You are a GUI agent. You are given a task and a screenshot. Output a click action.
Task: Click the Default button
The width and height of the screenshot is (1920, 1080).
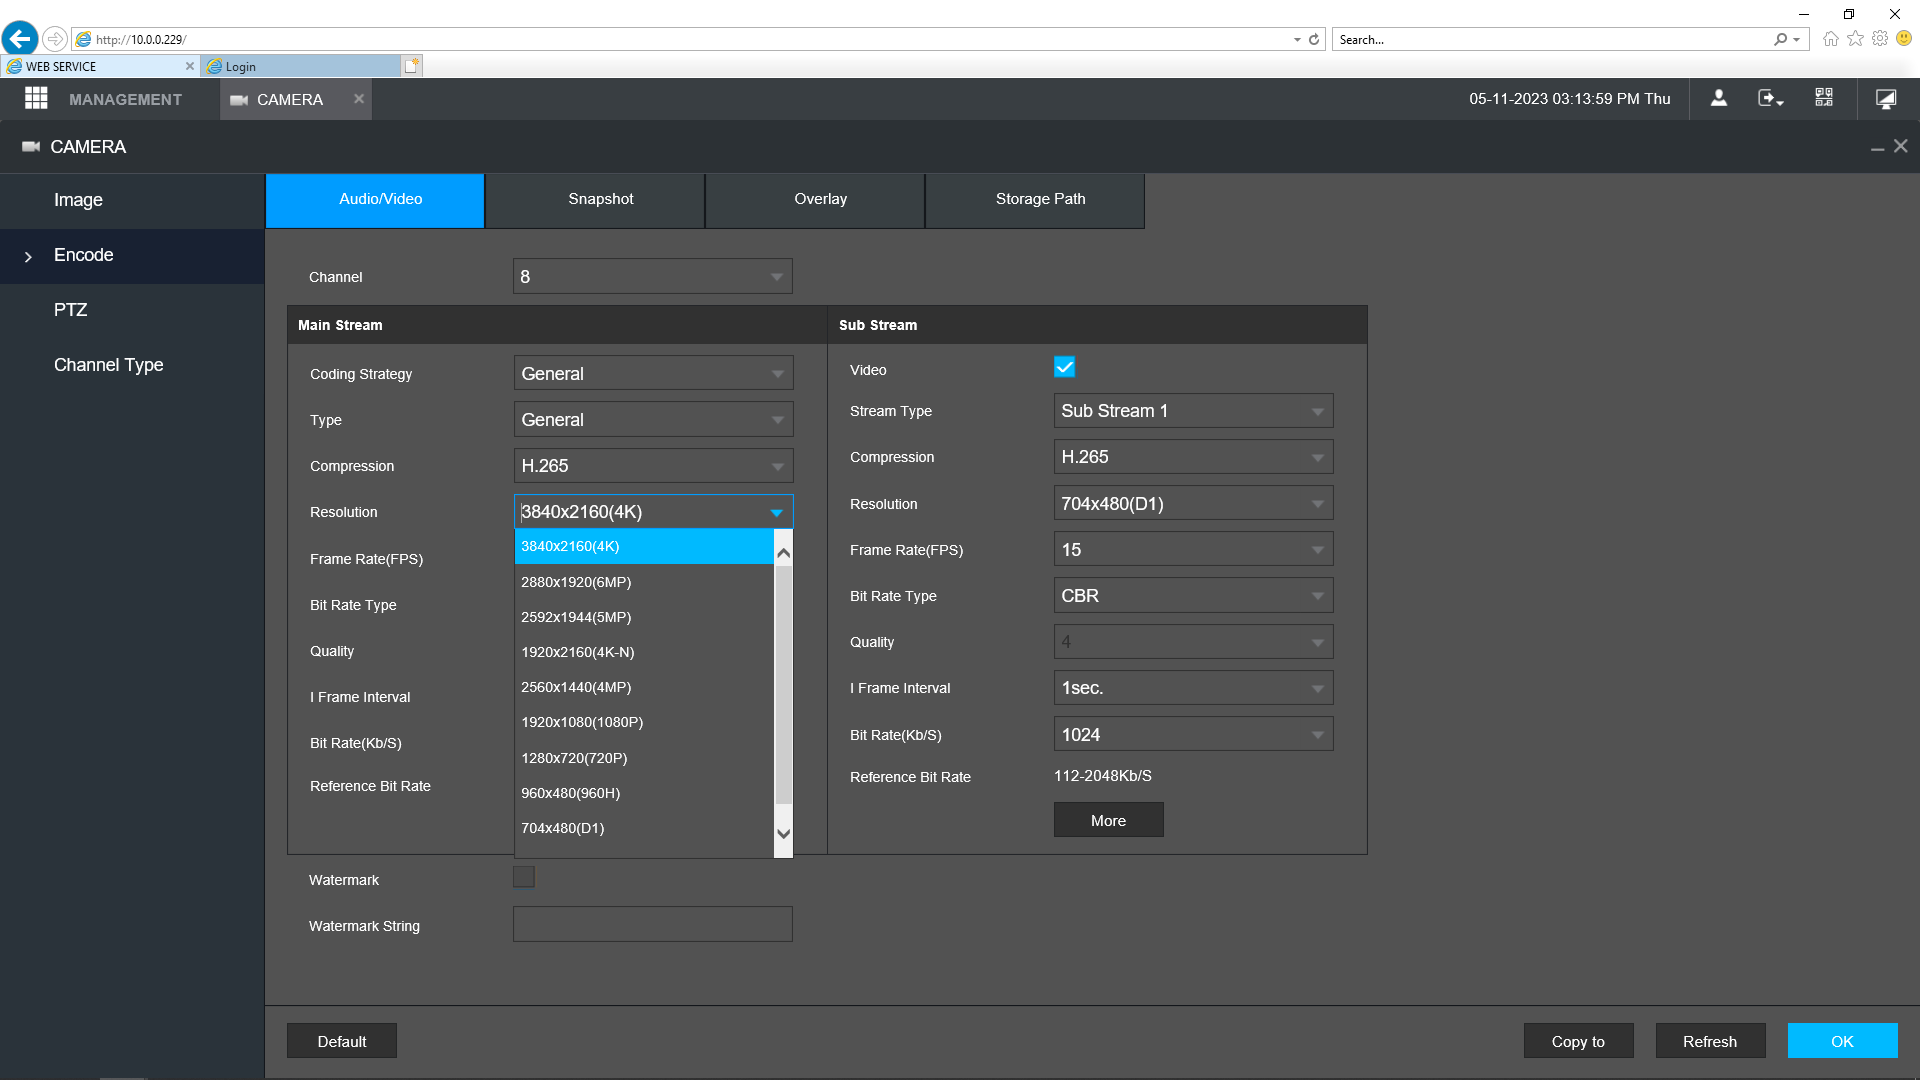pyautogui.click(x=342, y=1041)
